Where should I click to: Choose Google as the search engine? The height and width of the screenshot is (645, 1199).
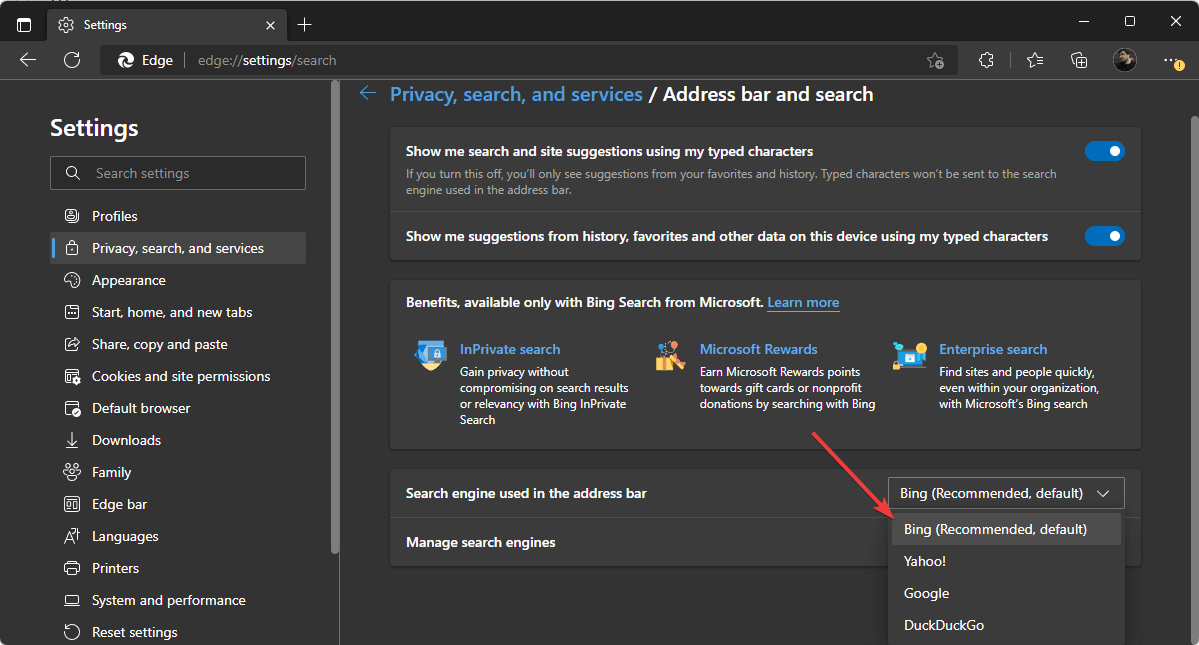coord(1006,593)
